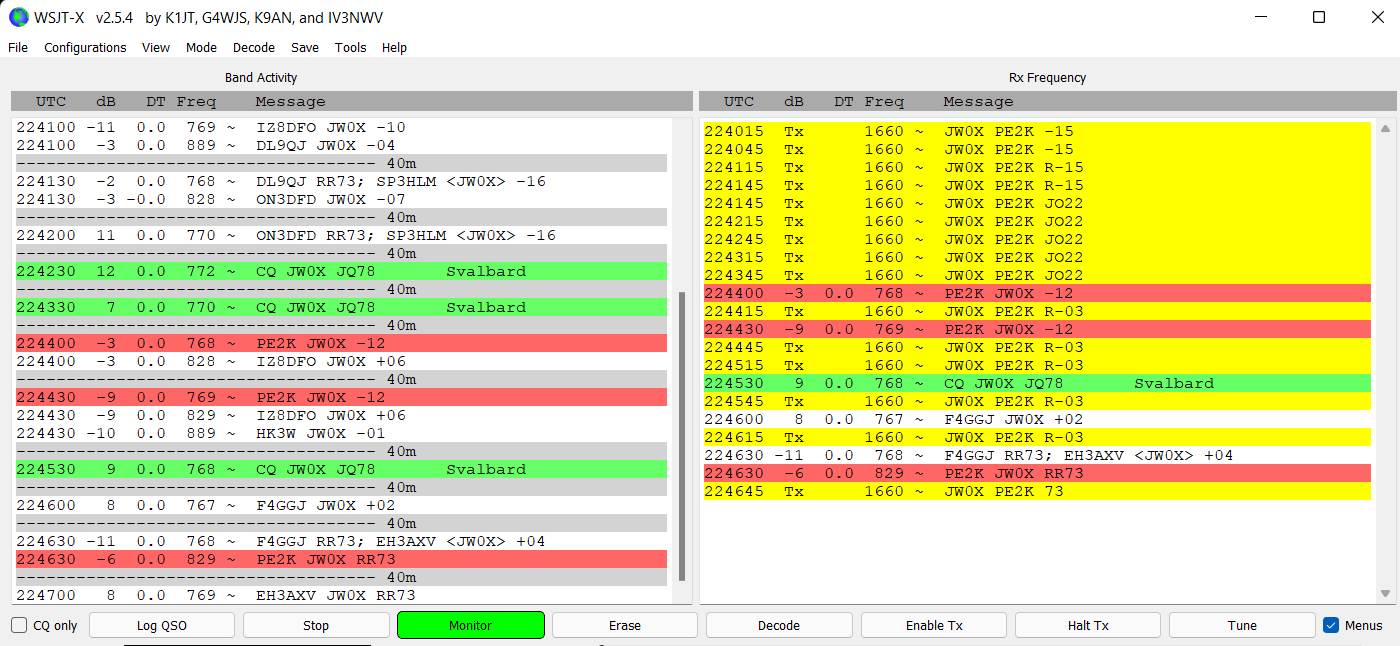
Task: Select the 224545 Tx JW0X PE2K R-03 row
Action: pyautogui.click(x=1037, y=401)
